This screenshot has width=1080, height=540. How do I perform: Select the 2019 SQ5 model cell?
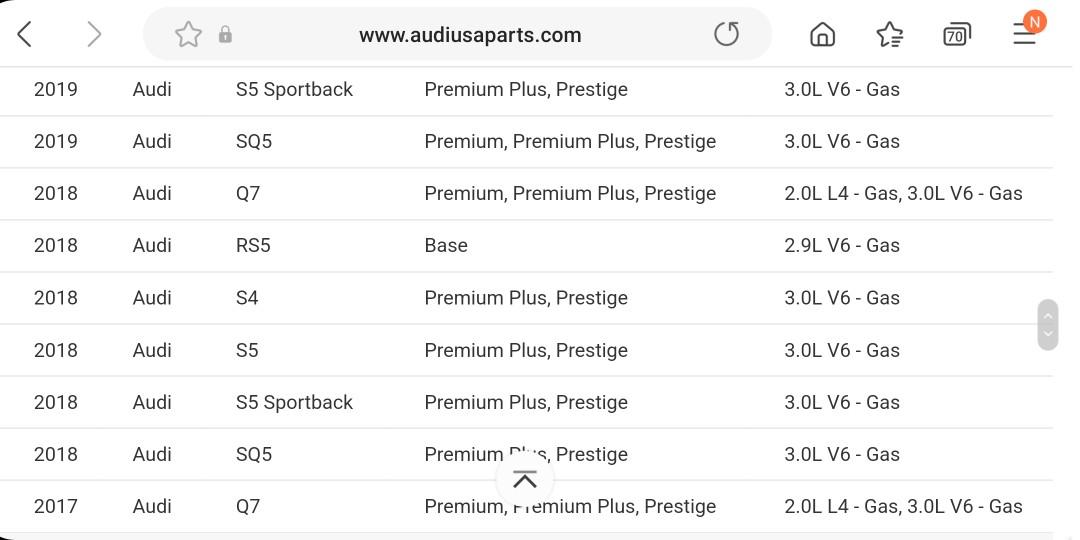tap(254, 142)
